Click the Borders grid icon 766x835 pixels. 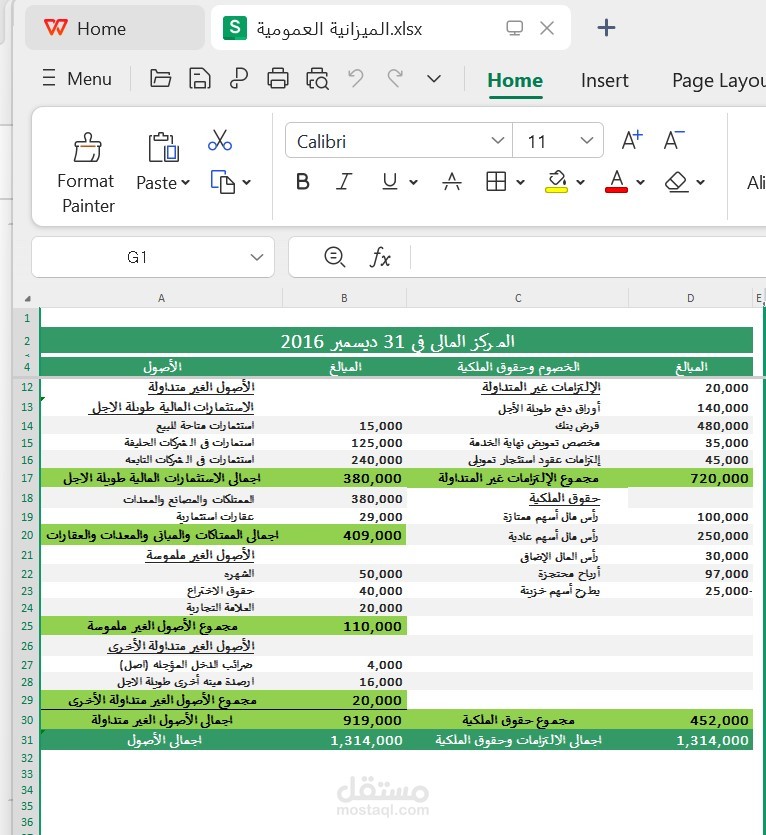point(496,182)
